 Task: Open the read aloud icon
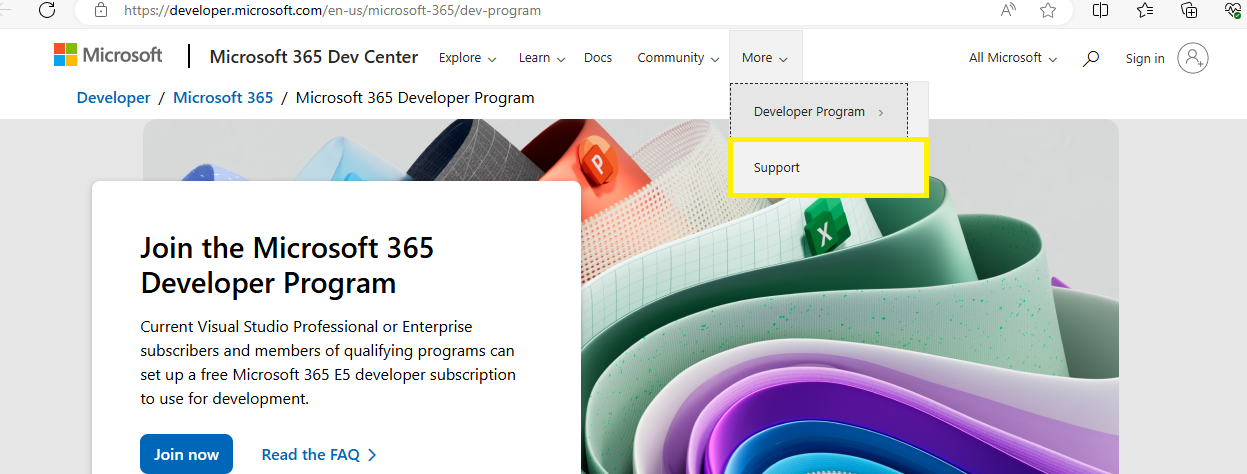point(1009,10)
